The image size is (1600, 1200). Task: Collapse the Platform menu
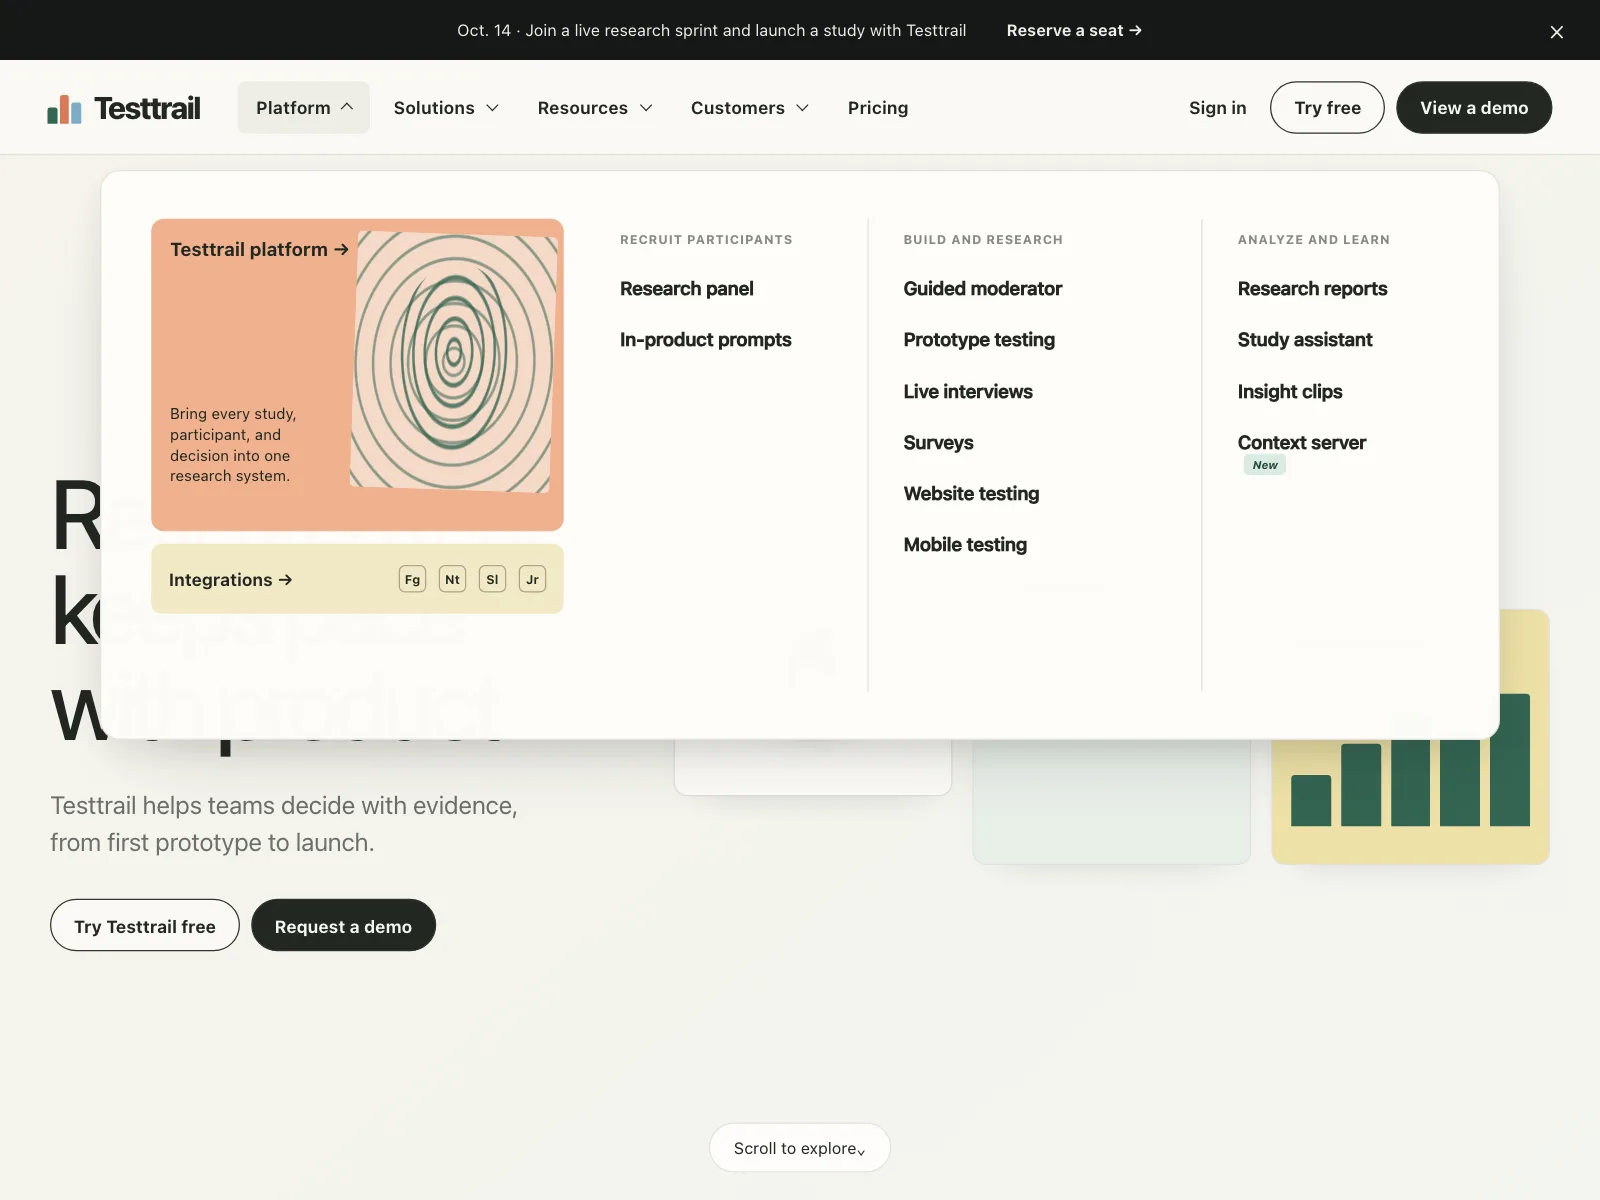[303, 107]
